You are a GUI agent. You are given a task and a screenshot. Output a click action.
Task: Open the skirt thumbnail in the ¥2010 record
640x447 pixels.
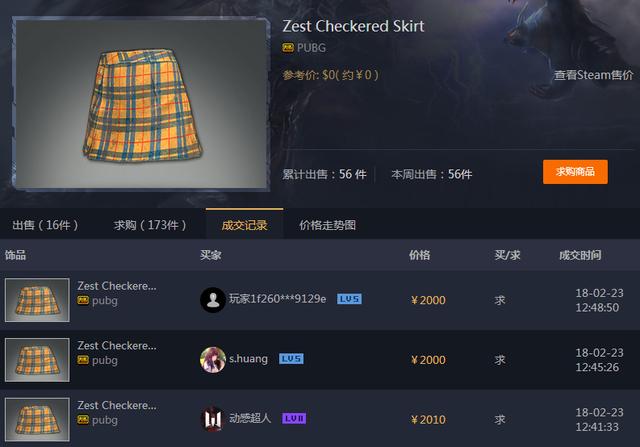(x=37, y=419)
